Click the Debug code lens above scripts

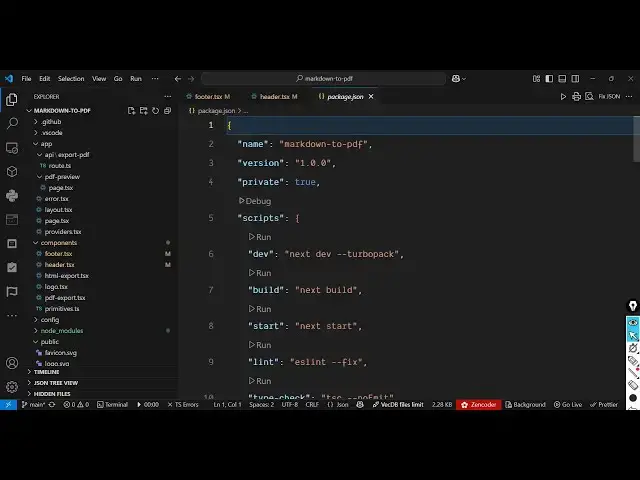point(255,201)
